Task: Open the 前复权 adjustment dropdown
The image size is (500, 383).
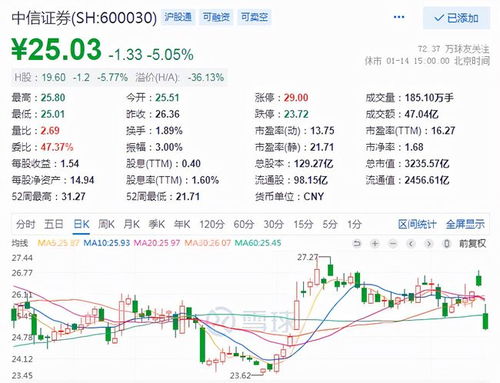Action: (x=472, y=244)
